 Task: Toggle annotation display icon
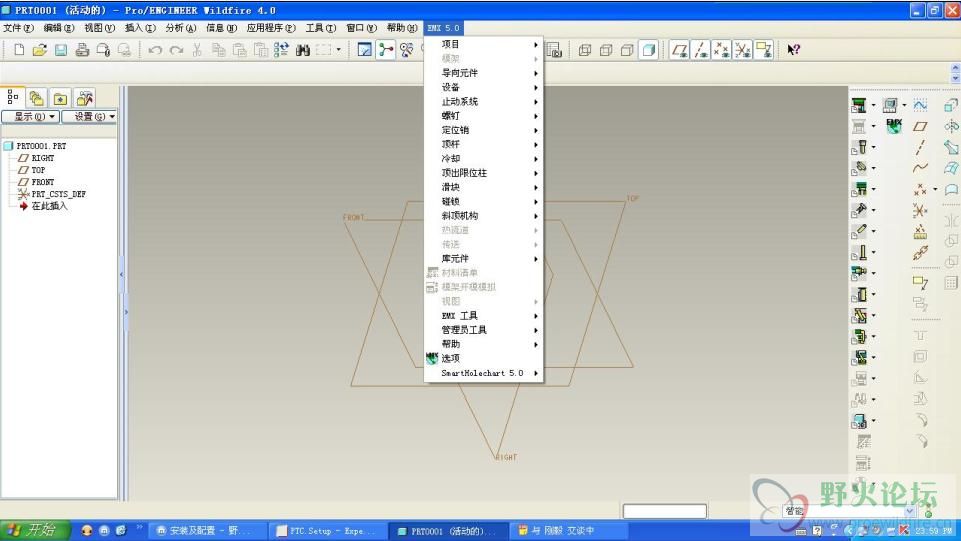pyautogui.click(x=764, y=50)
